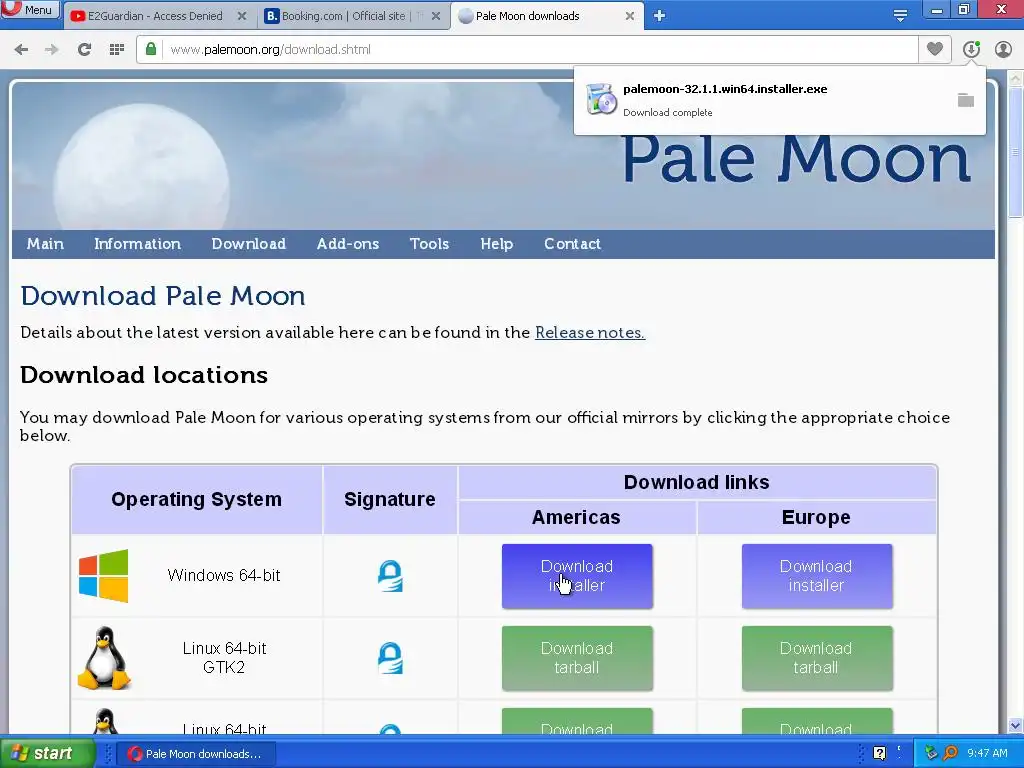Open downloaded palemoon installer exe file
Image resolution: width=1024 pixels, height=768 pixels.
pyautogui.click(x=725, y=89)
